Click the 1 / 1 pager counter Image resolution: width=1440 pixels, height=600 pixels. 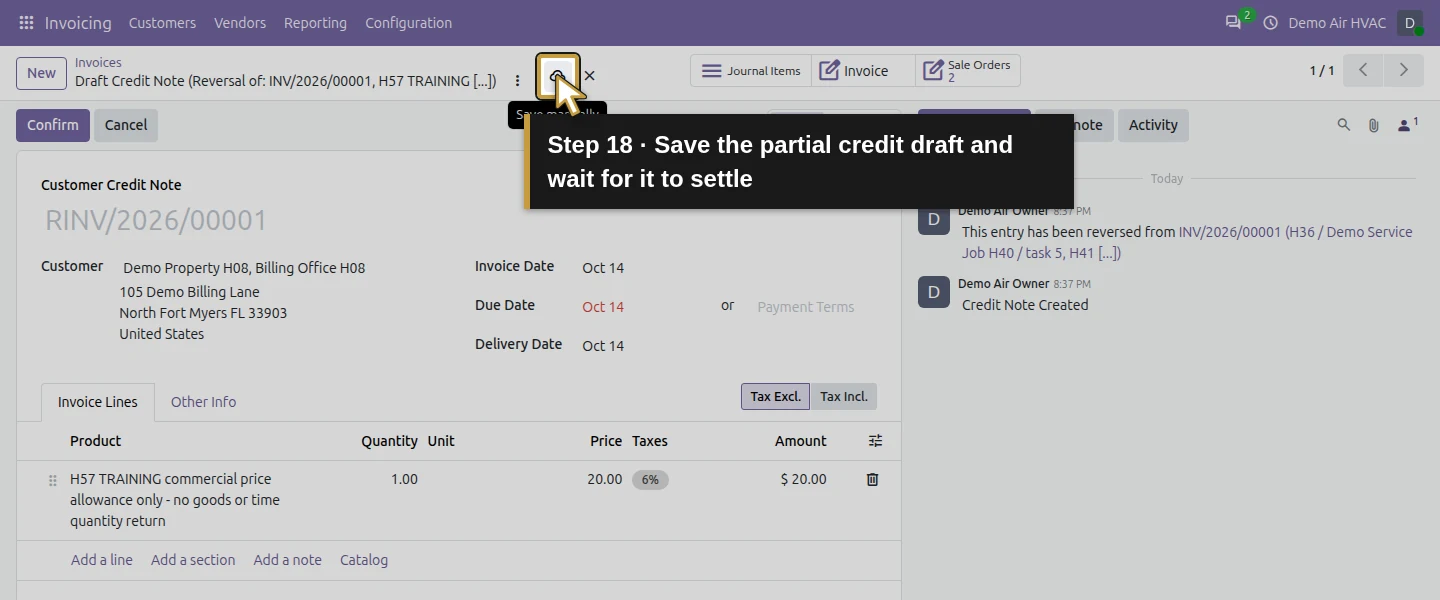coord(1322,71)
